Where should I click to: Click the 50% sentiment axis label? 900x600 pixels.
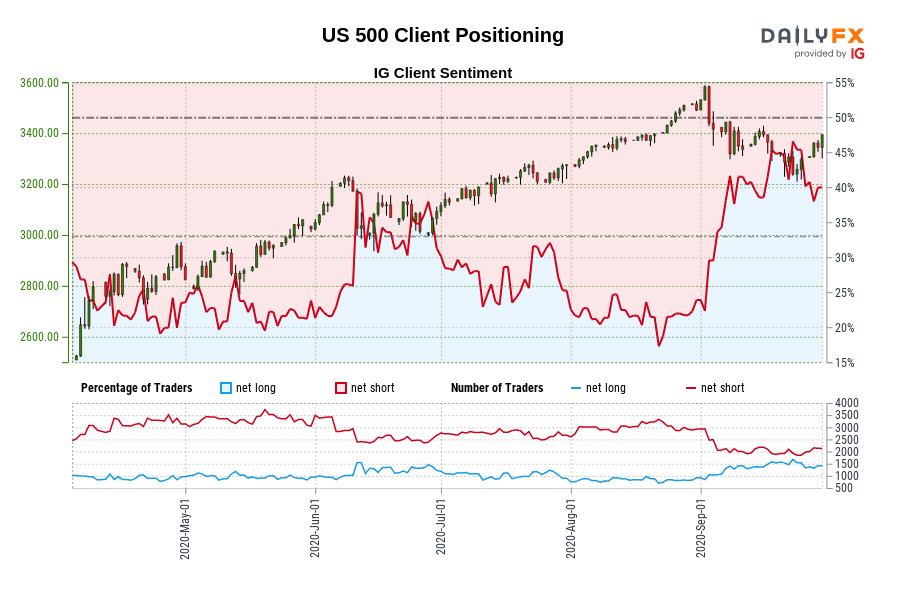tap(844, 118)
